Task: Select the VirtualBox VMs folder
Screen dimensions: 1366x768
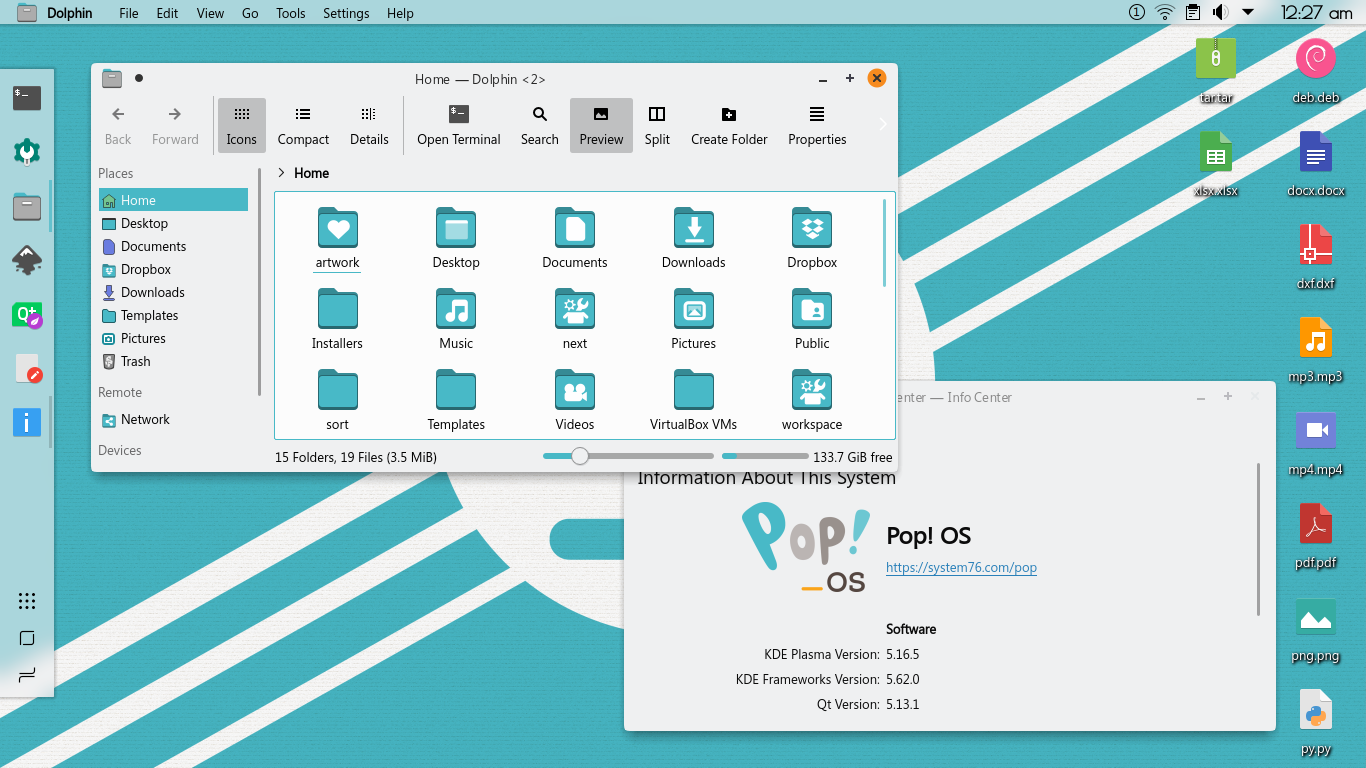Action: 693,400
